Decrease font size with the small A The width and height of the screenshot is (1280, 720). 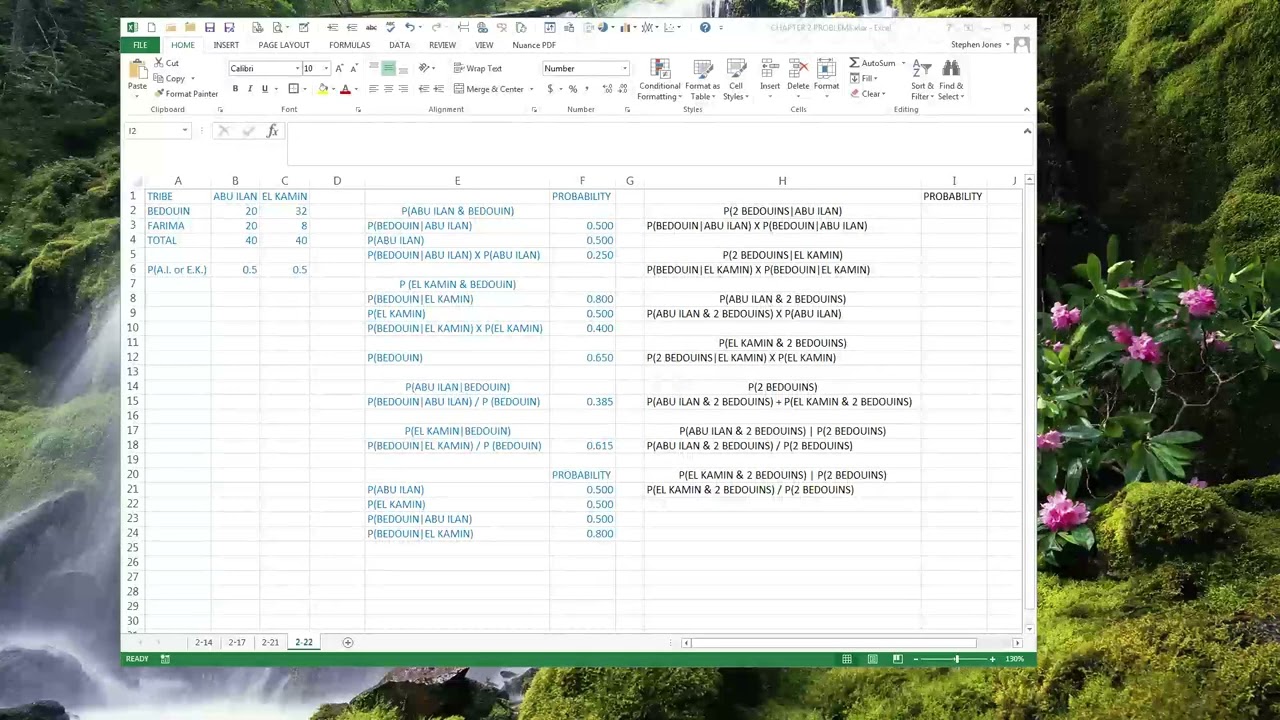click(x=354, y=68)
